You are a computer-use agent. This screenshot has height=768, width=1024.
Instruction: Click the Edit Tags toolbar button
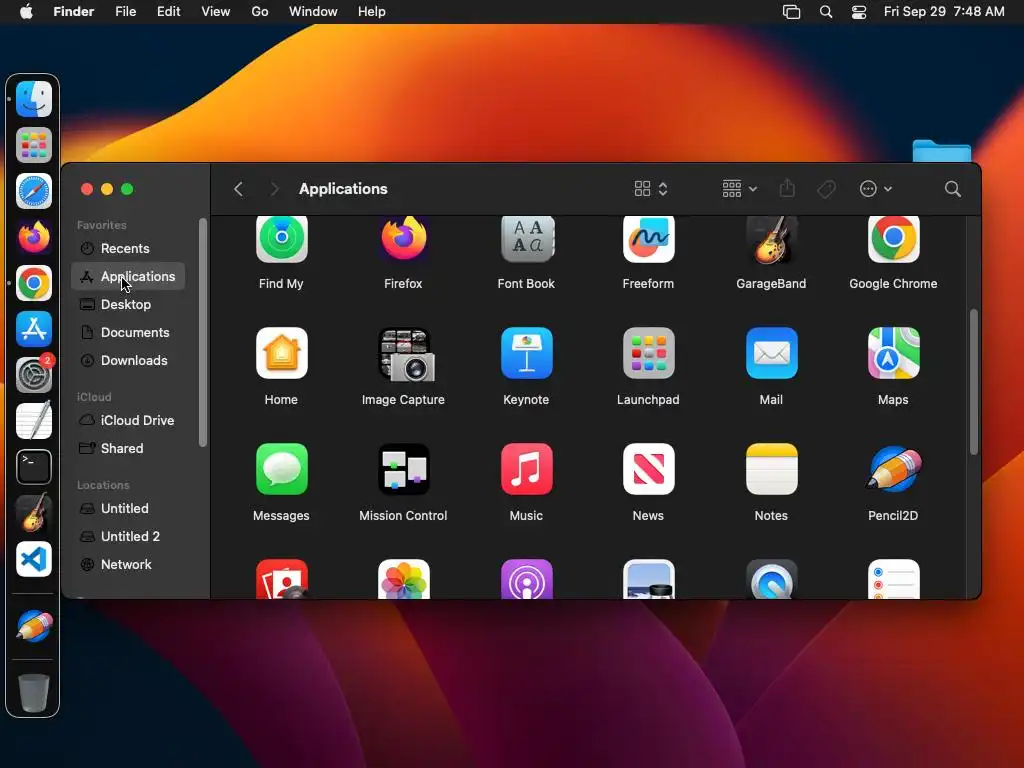826,189
